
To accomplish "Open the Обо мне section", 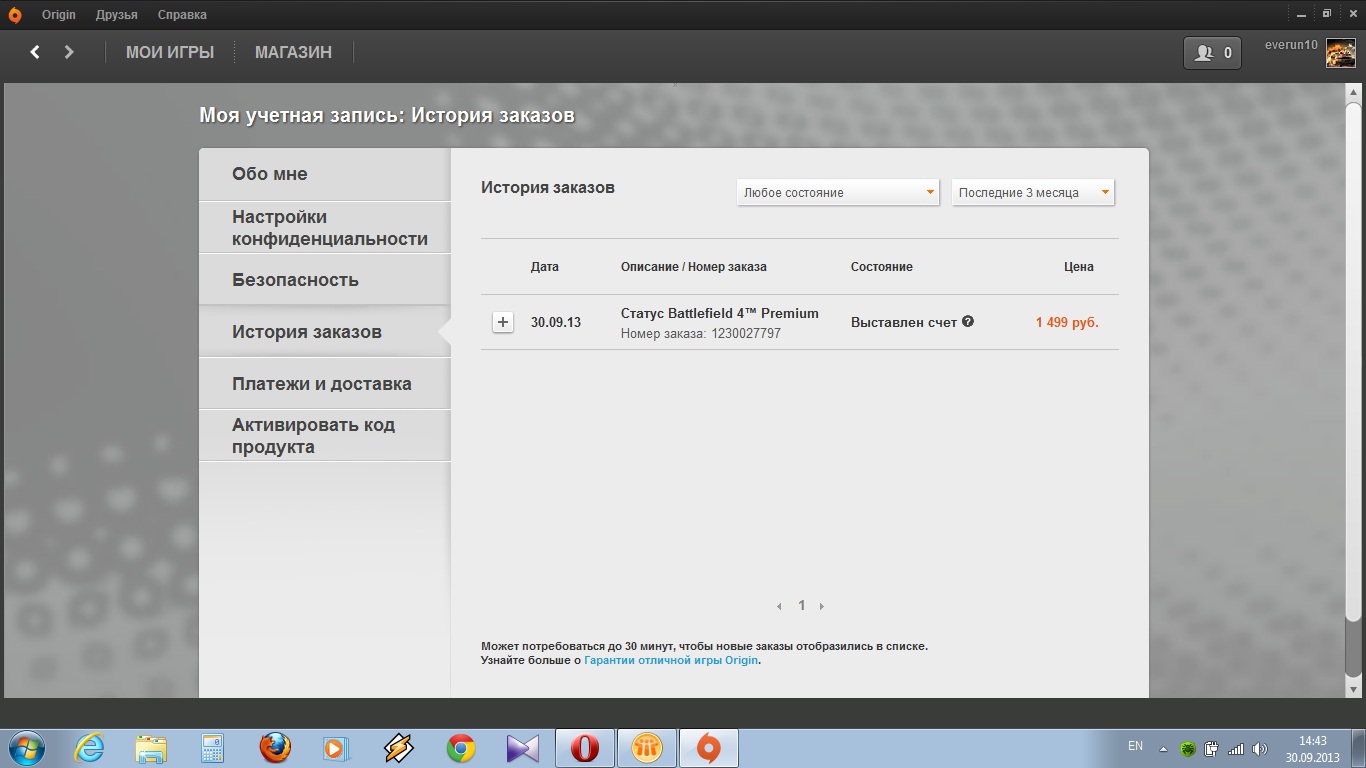I will (x=325, y=174).
